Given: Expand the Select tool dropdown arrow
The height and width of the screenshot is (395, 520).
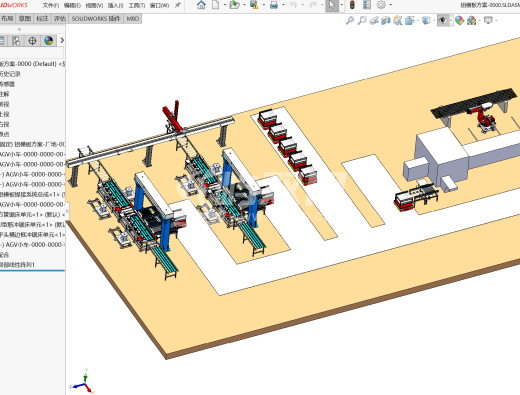Looking at the screenshot, I should (x=342, y=5).
